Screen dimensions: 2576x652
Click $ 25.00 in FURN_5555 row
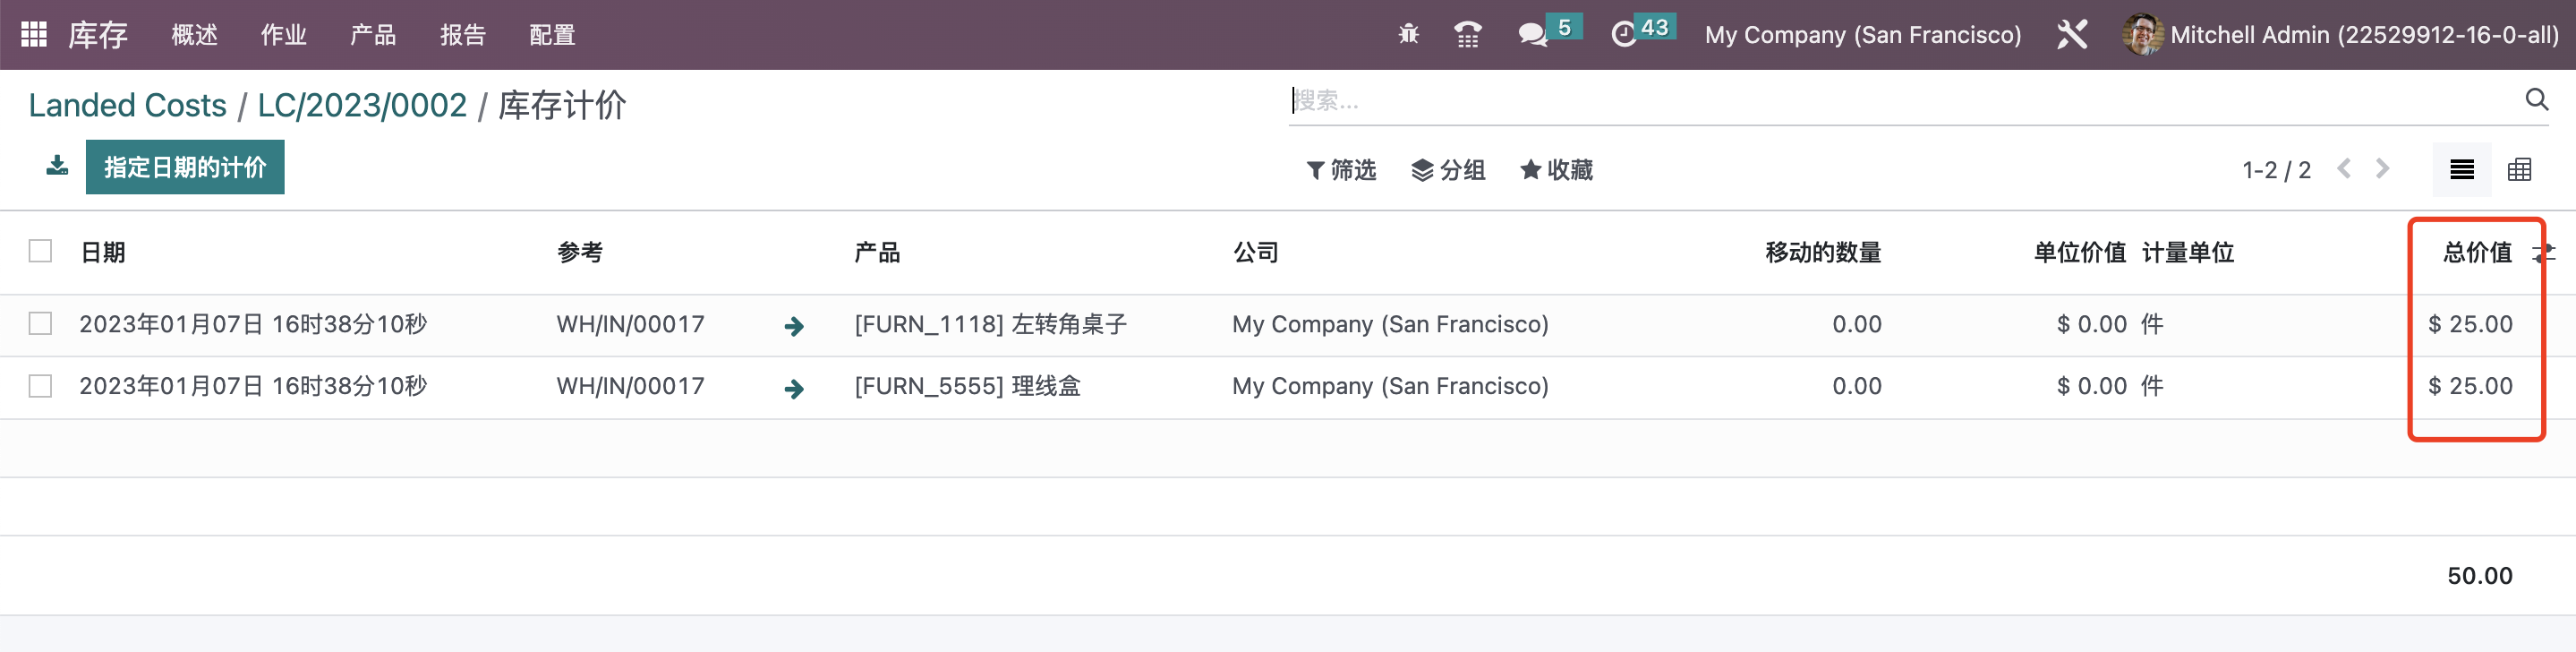tap(2470, 386)
